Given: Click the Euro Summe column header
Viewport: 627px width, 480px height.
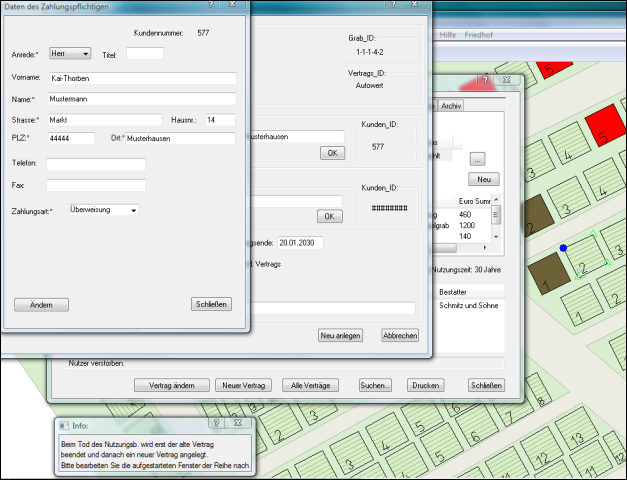Looking at the screenshot, I should (474, 201).
